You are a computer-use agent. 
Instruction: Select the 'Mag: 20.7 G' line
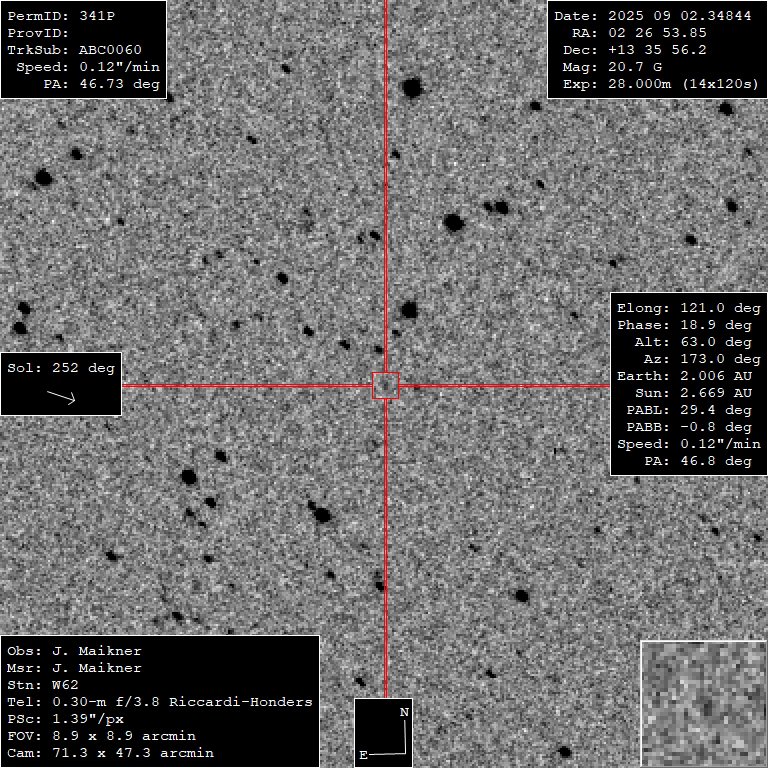click(612, 67)
